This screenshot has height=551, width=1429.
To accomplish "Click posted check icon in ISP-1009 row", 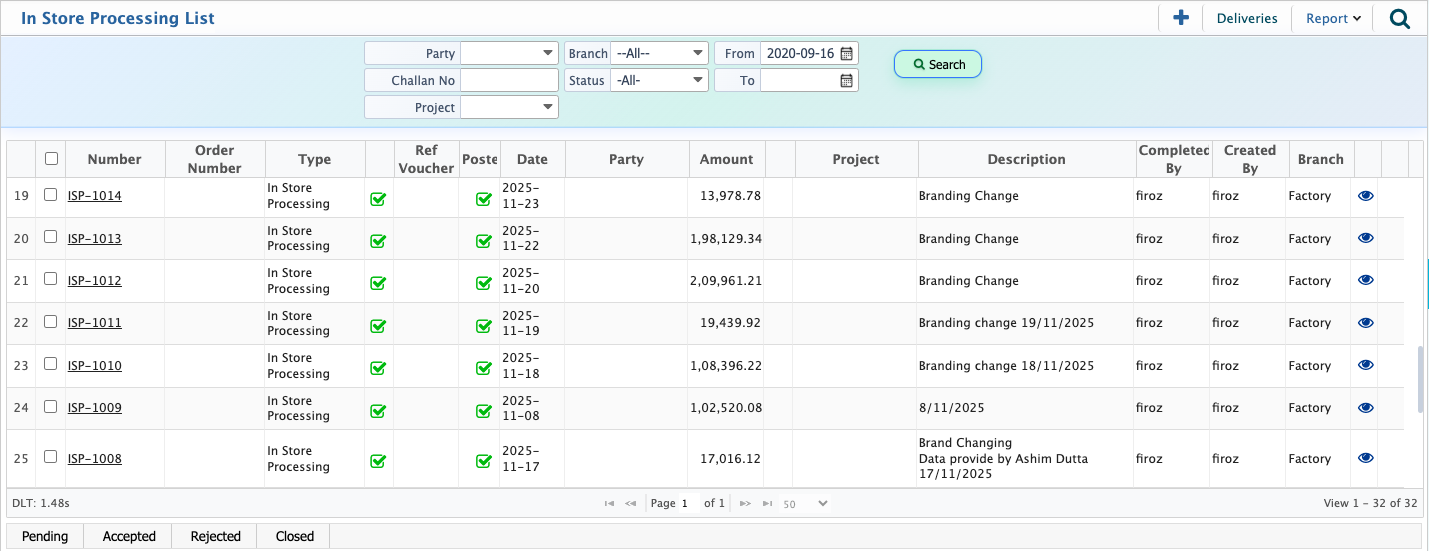I will click(x=484, y=410).
